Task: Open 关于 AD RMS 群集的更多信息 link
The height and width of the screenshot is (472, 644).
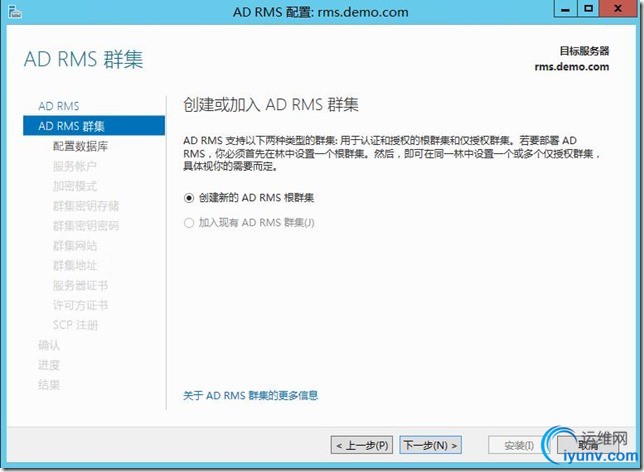Action: pyautogui.click(x=251, y=395)
